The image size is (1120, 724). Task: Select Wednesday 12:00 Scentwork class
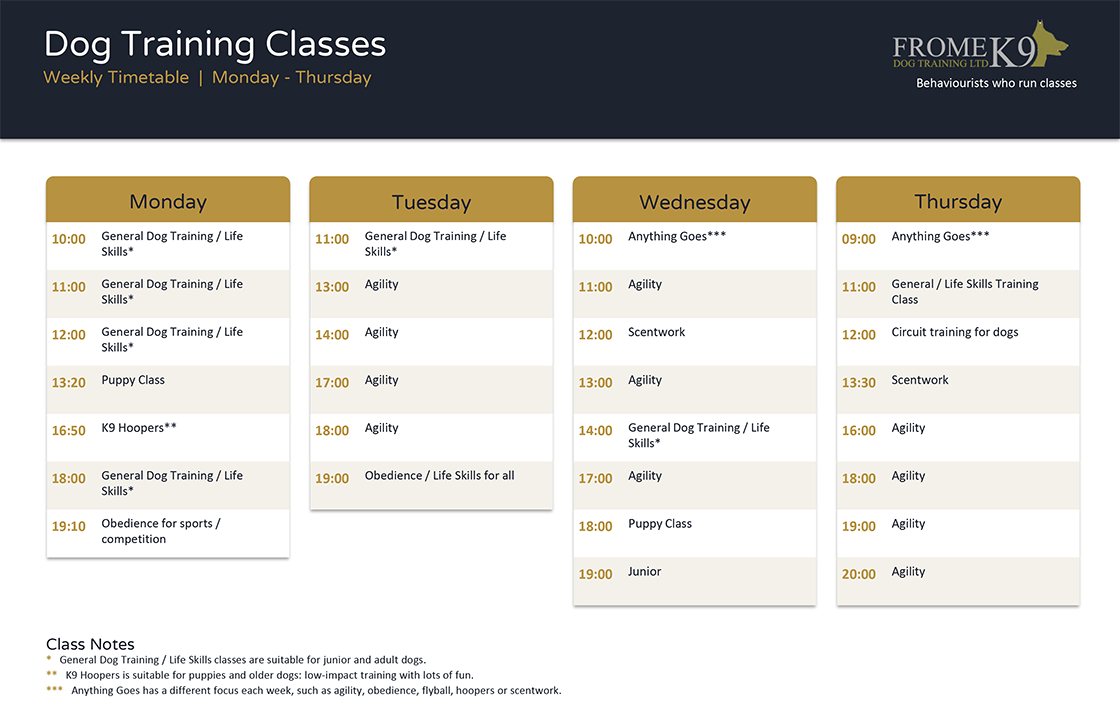point(694,342)
